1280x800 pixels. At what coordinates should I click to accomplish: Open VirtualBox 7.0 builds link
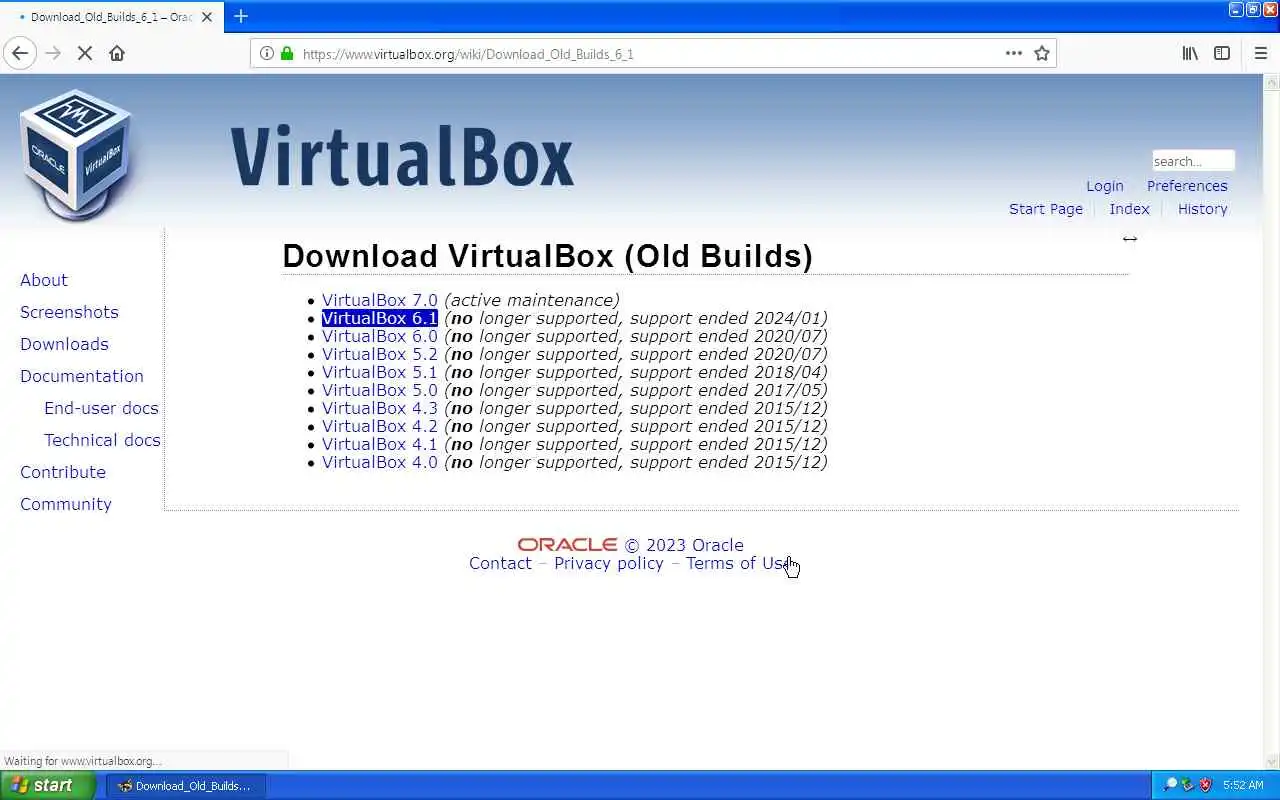click(x=380, y=300)
